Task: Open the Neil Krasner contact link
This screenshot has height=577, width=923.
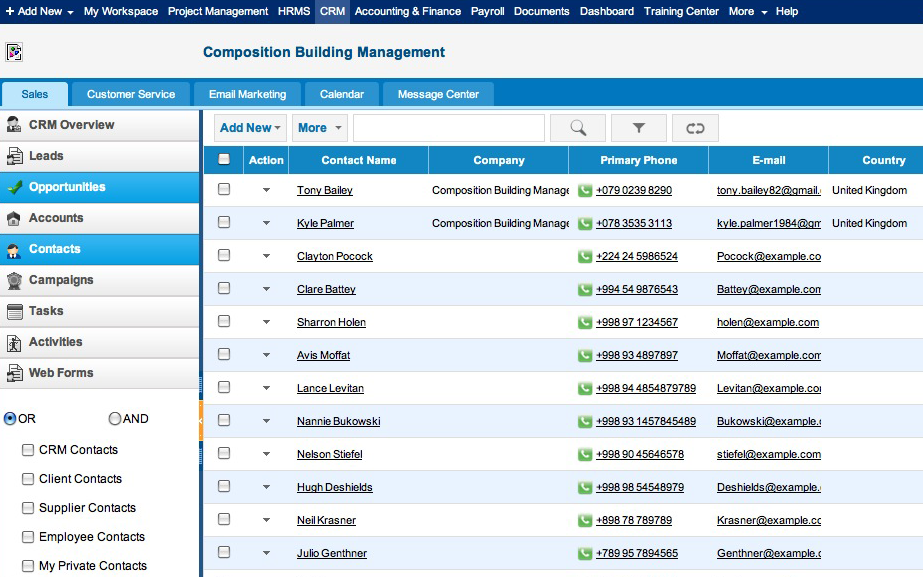Action: [x=326, y=520]
